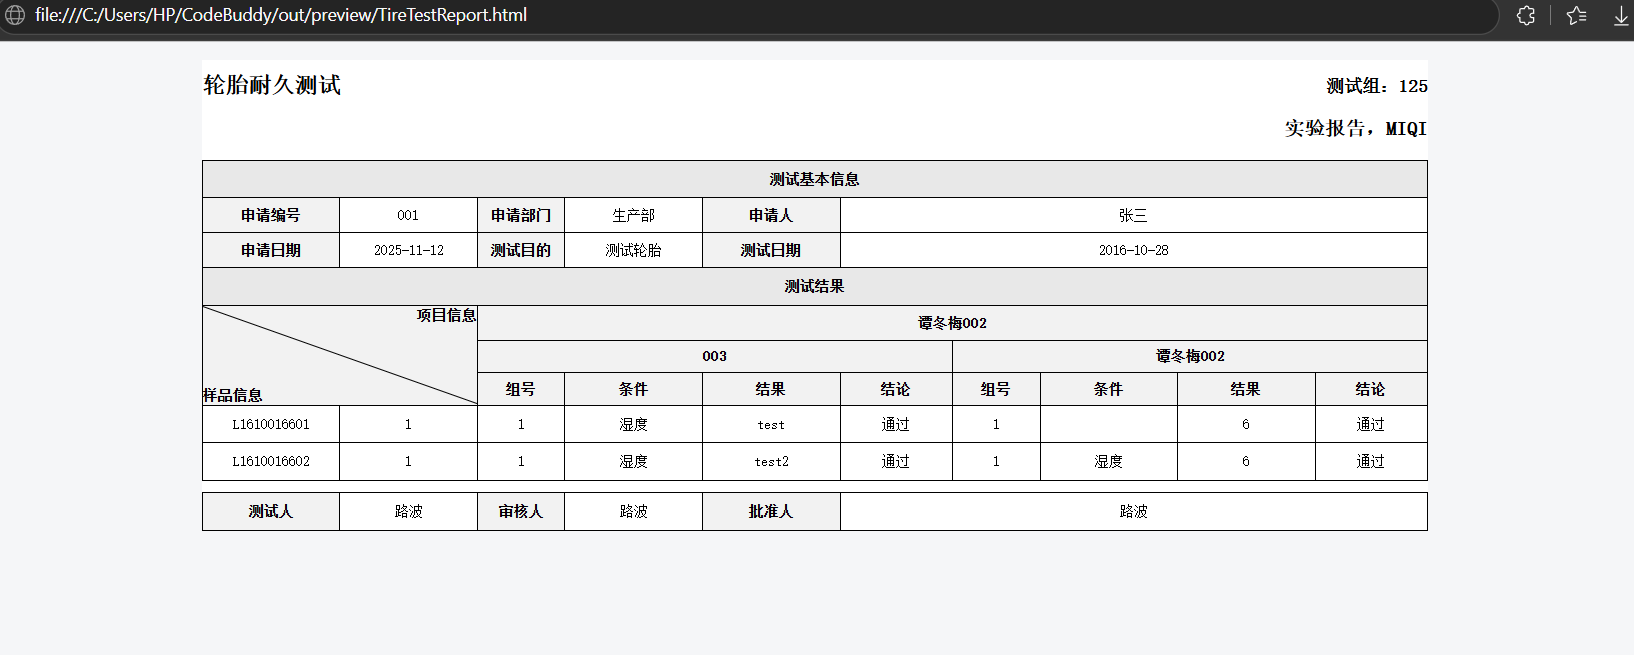Viewport: 1634px width, 655px height.
Task: Select the 测试轮胎 cell
Action: coord(634,250)
